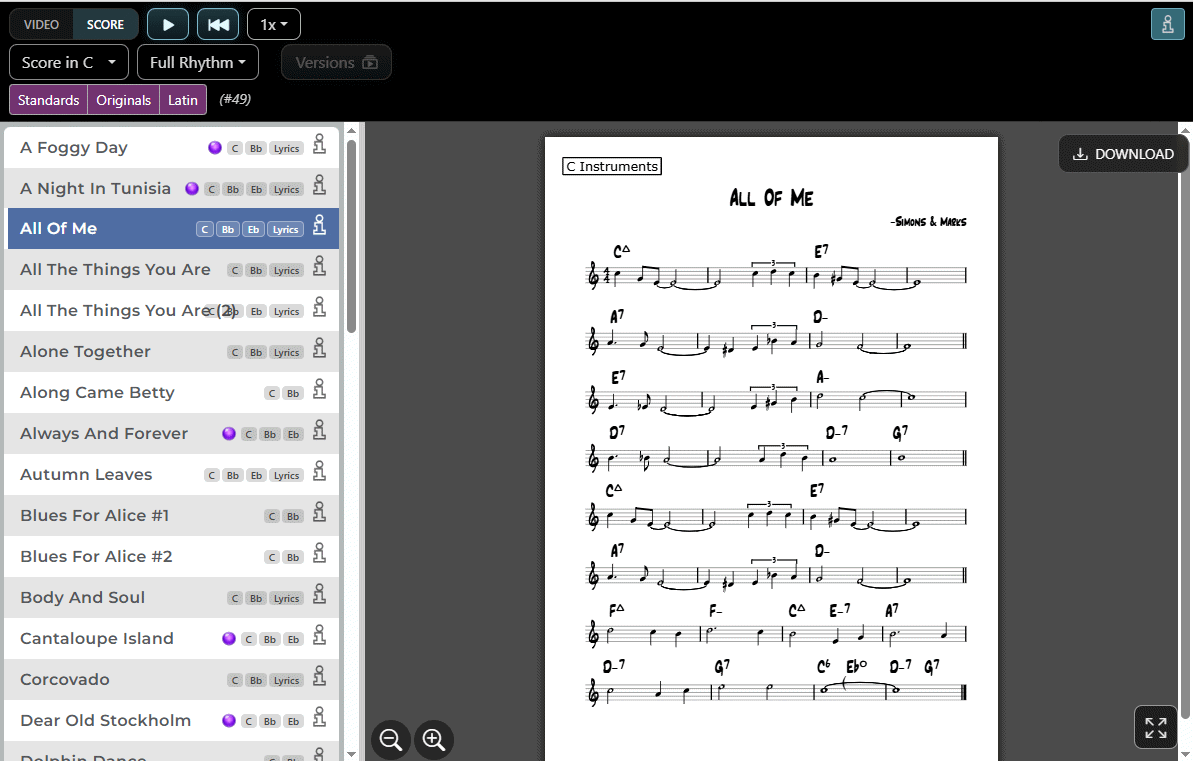Select the Lyrics badge on All Of Me

tap(285, 229)
